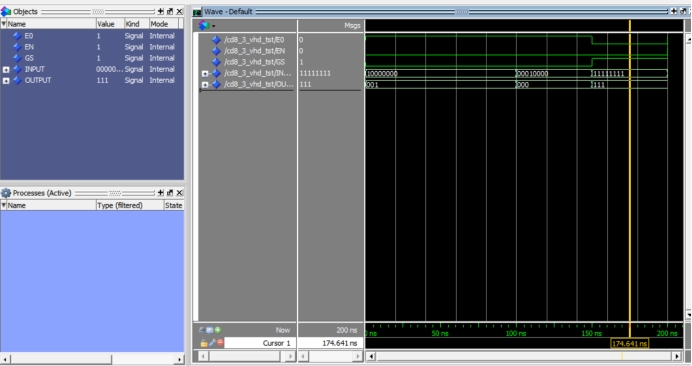Expand the OUTPUT signal in Objects
Screen dimensions: 692x366
(6, 80)
